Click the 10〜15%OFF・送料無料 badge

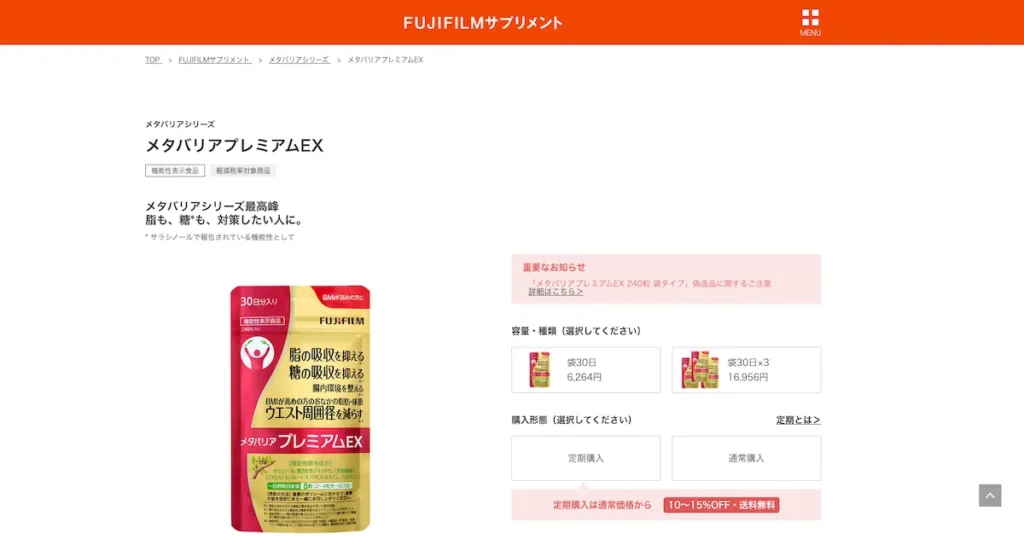721,505
